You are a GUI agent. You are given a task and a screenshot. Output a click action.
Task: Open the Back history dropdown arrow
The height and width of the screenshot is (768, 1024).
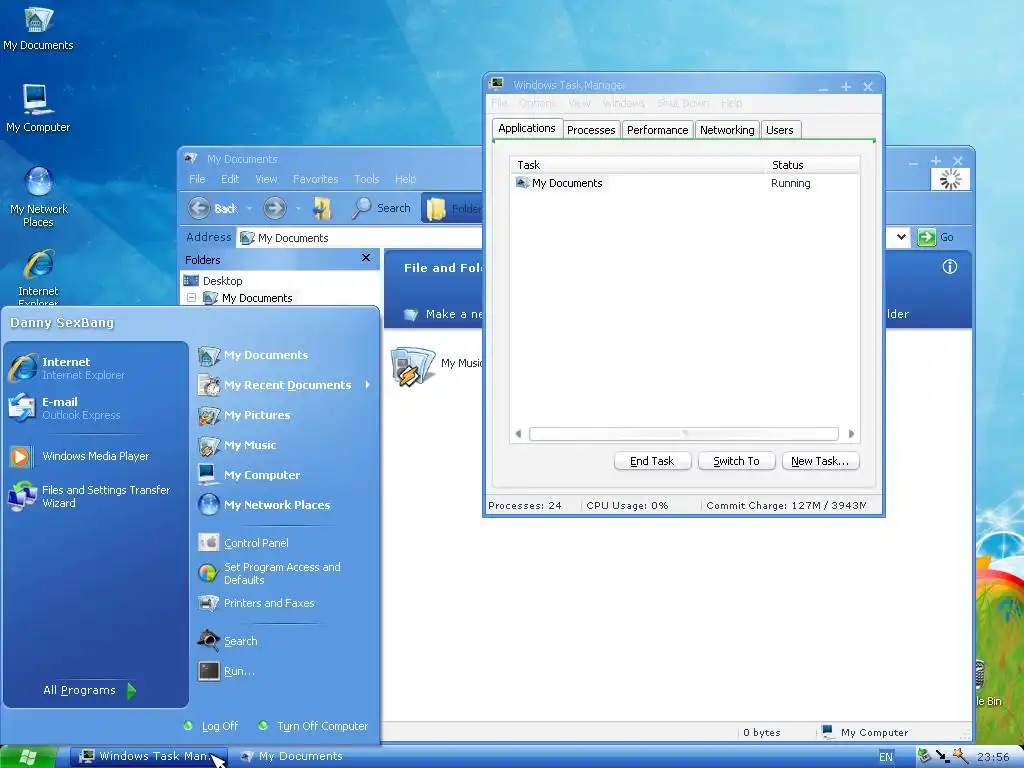coord(249,208)
